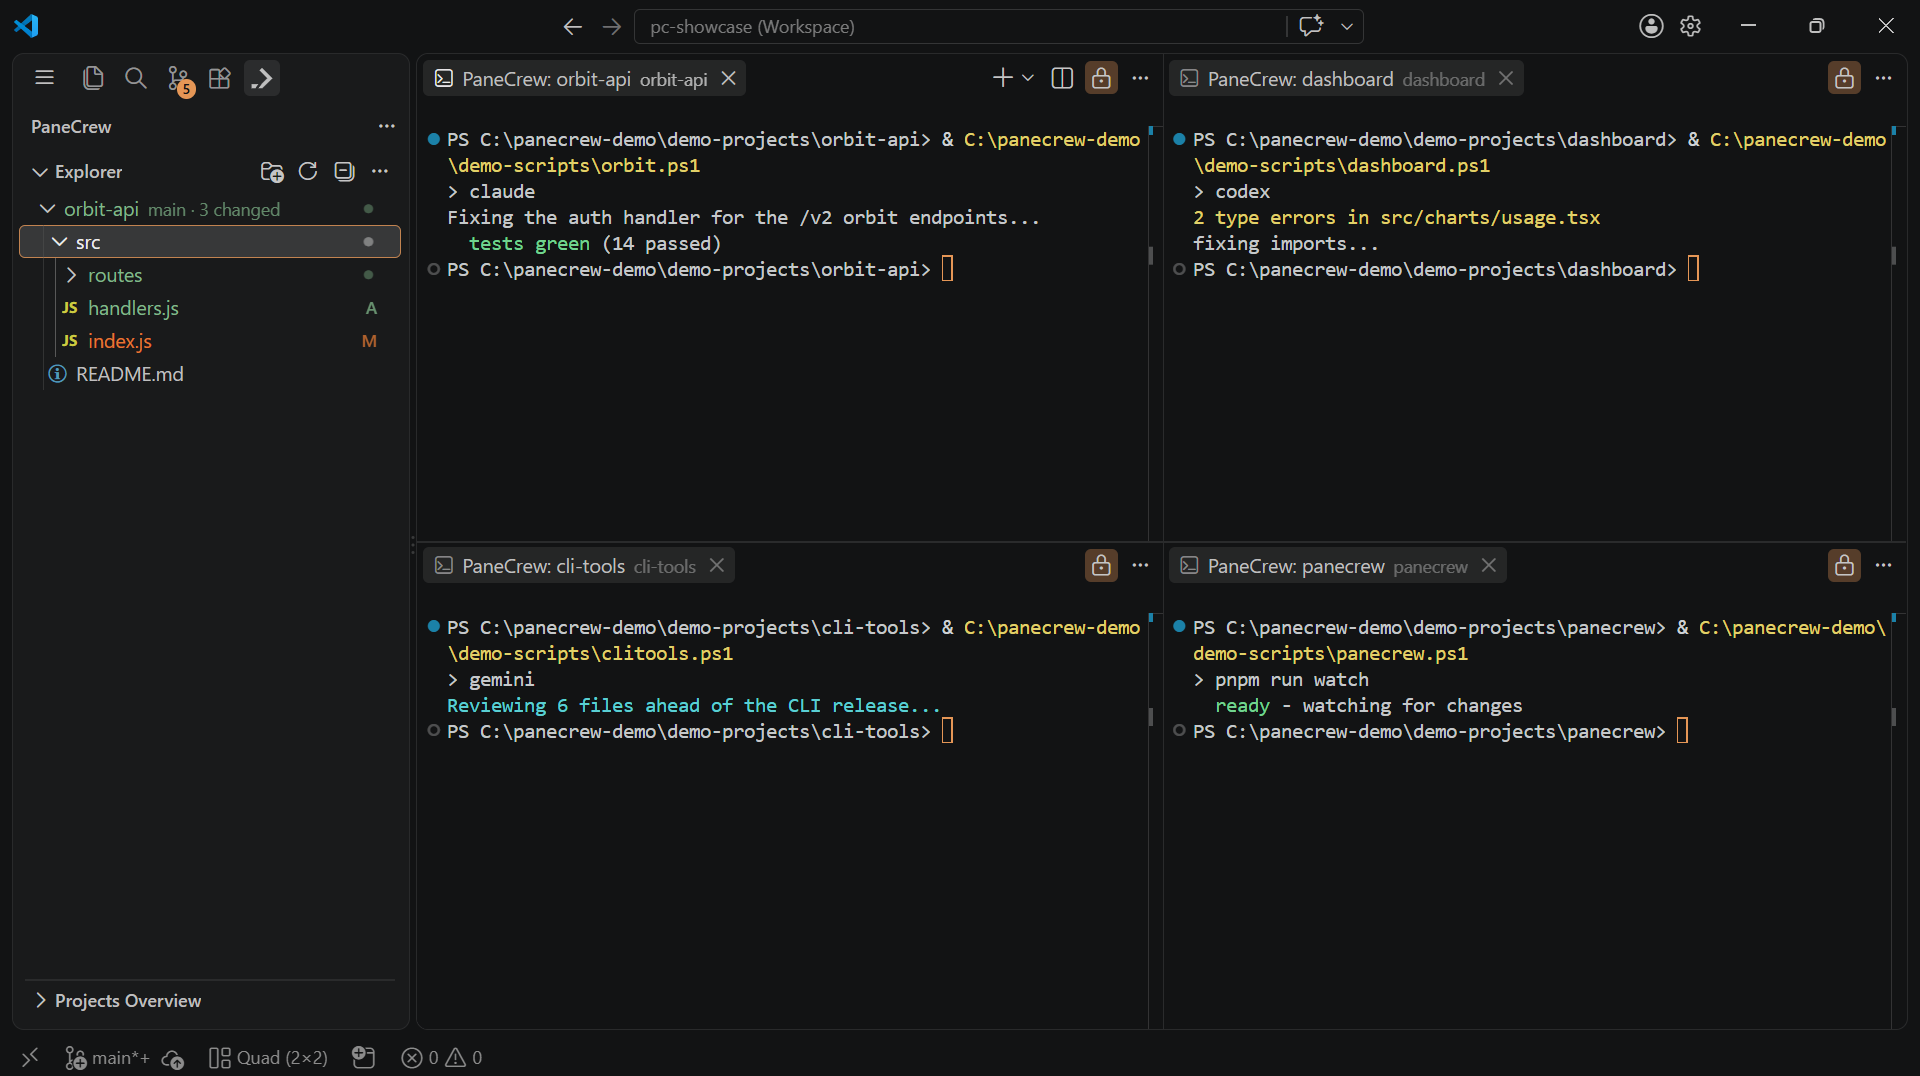
Task: Click pc-showcase workspace command center
Action: 960,27
